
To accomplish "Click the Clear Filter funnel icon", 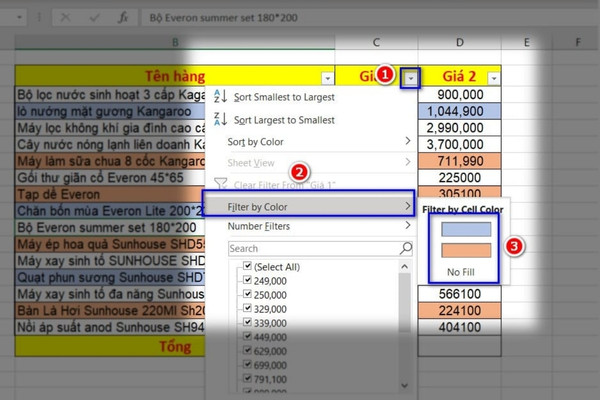I will coord(221,184).
